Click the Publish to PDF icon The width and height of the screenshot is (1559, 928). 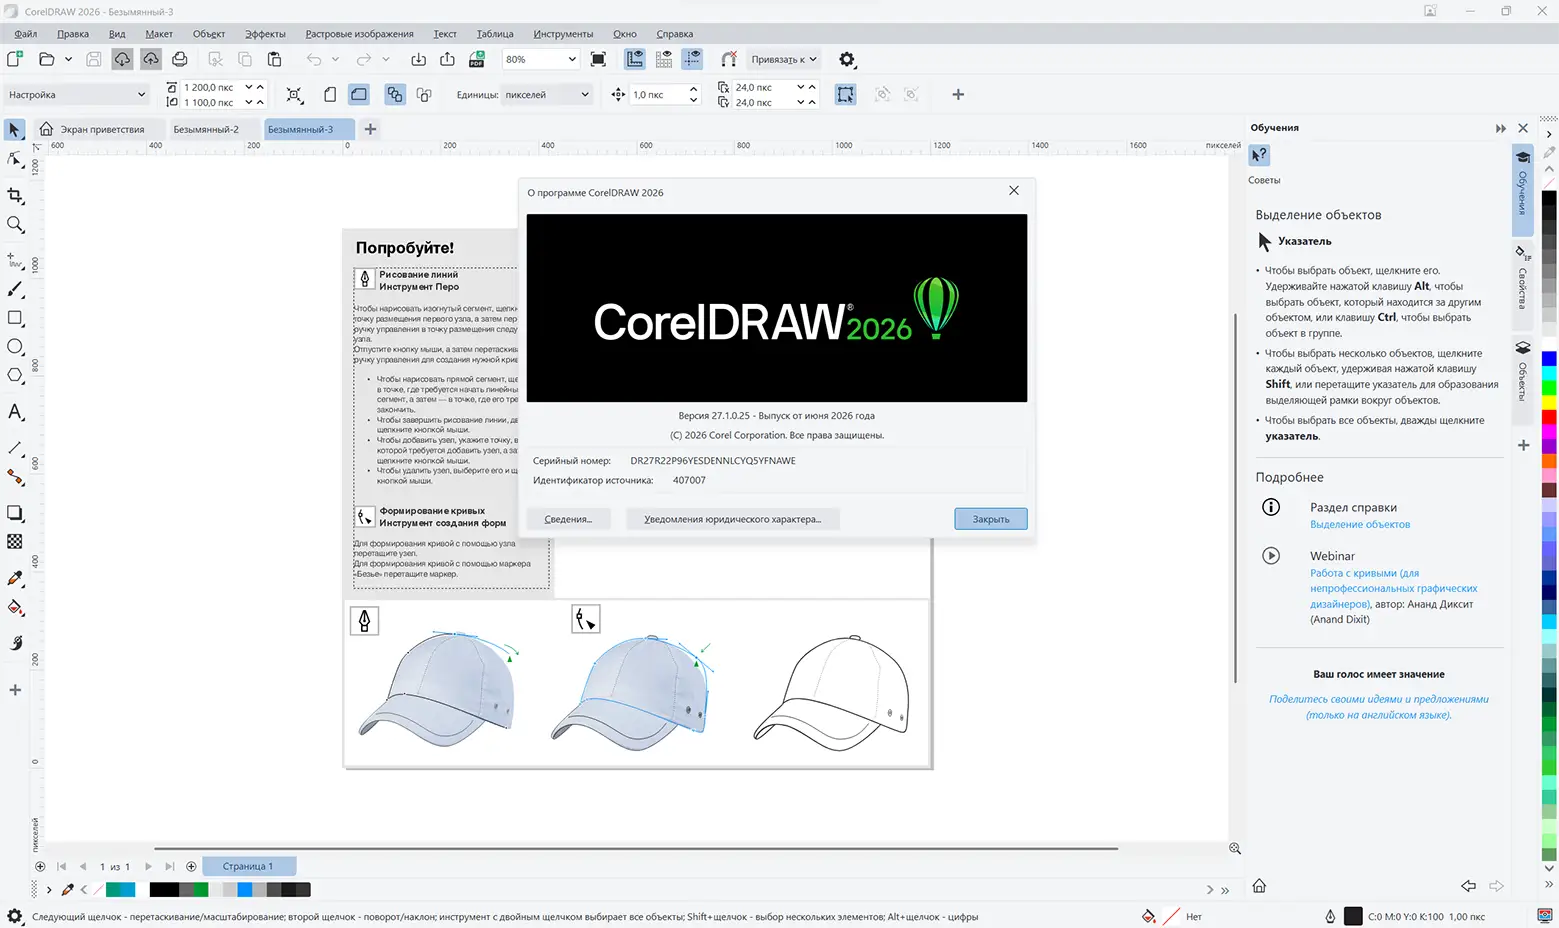(477, 59)
